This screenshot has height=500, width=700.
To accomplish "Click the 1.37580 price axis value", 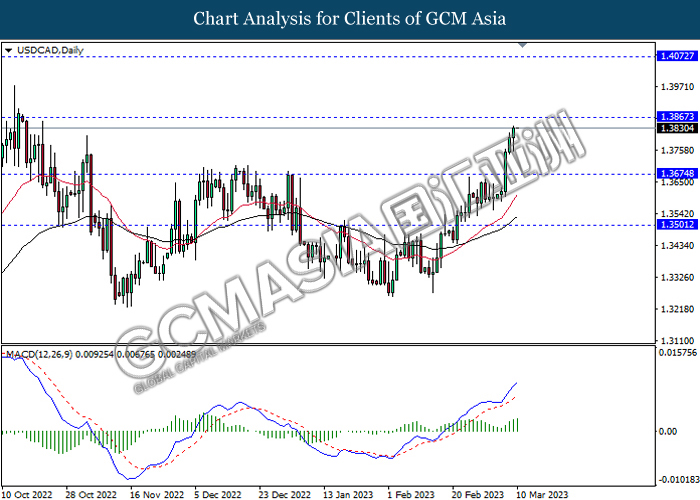I will tap(677, 150).
